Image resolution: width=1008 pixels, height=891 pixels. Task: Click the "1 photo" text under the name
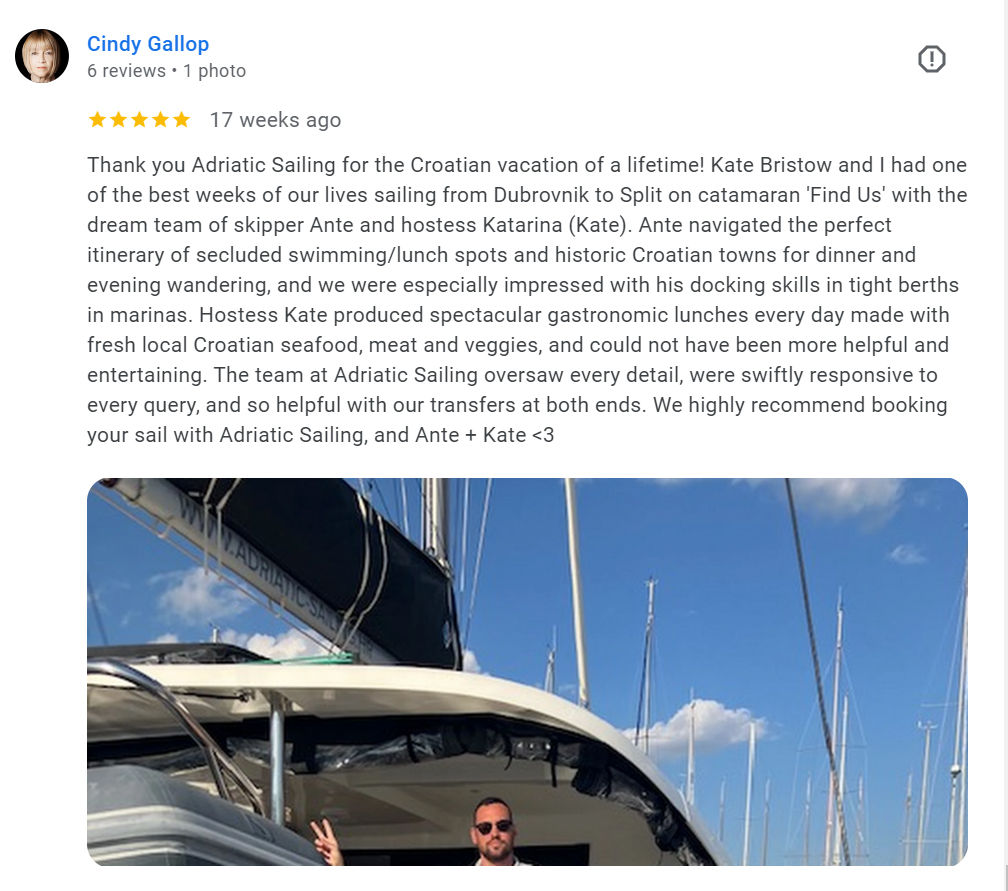click(x=214, y=71)
